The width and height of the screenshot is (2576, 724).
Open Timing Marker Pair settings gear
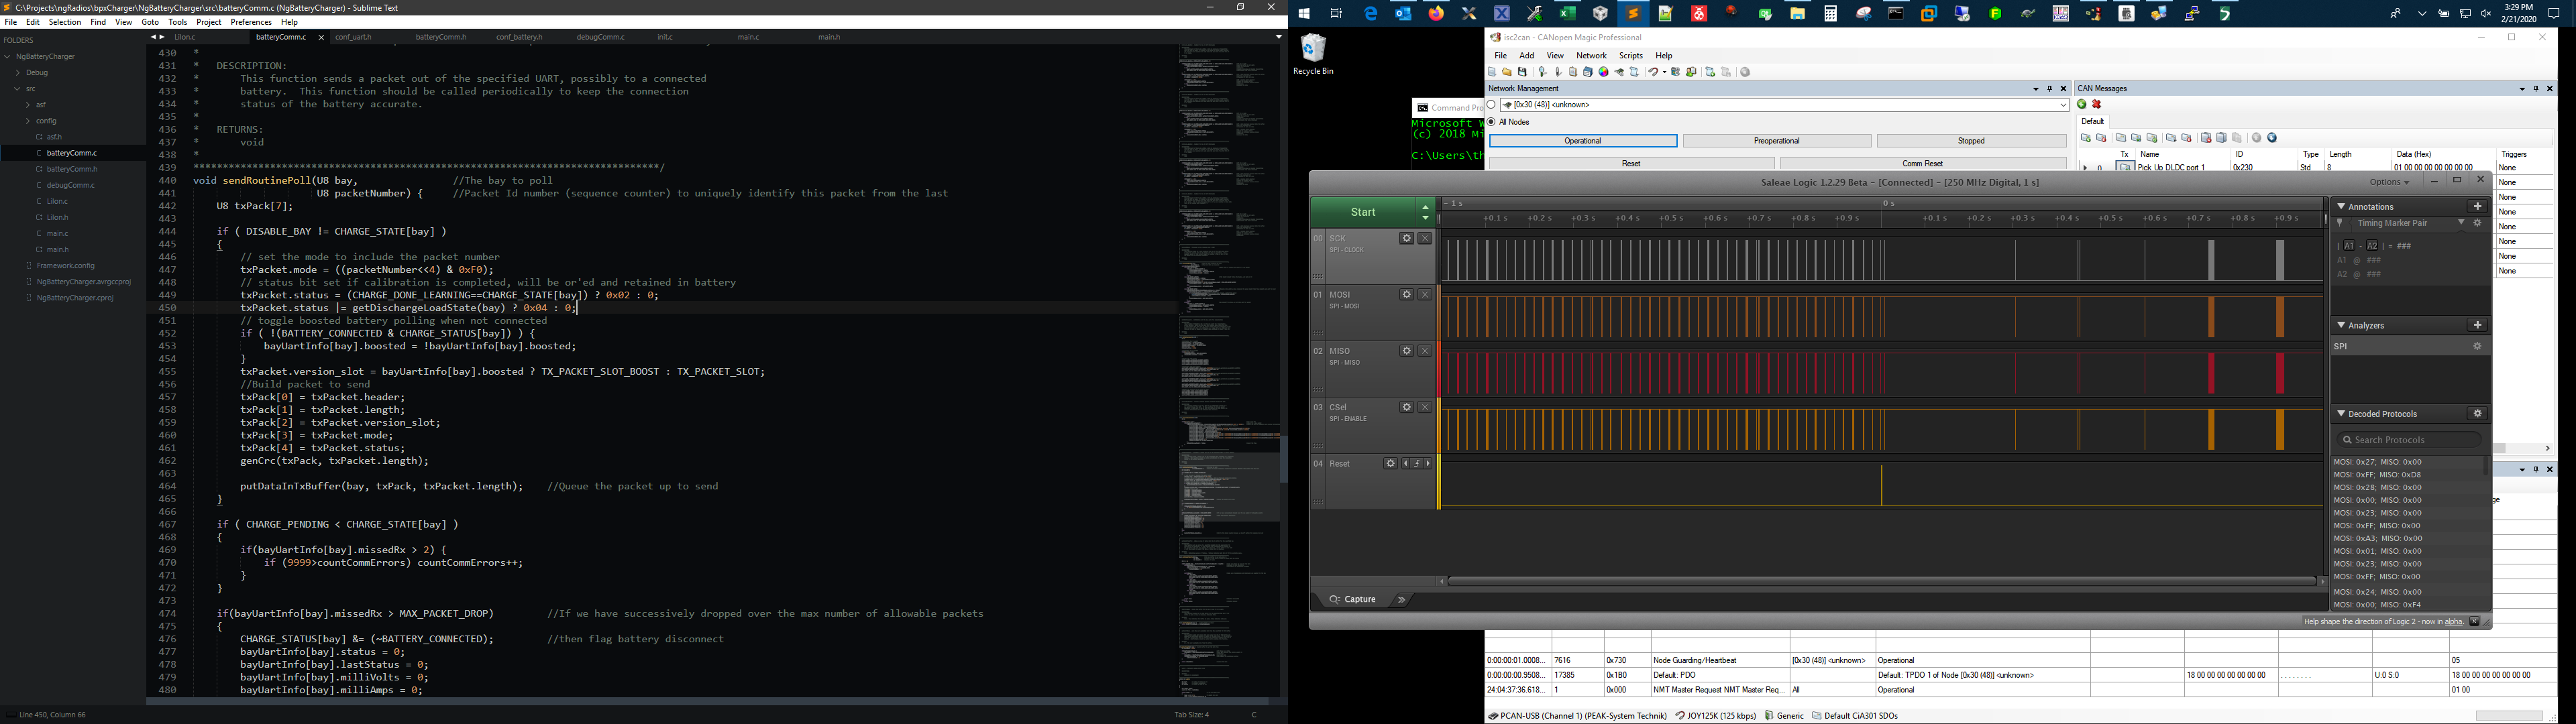tap(2477, 223)
